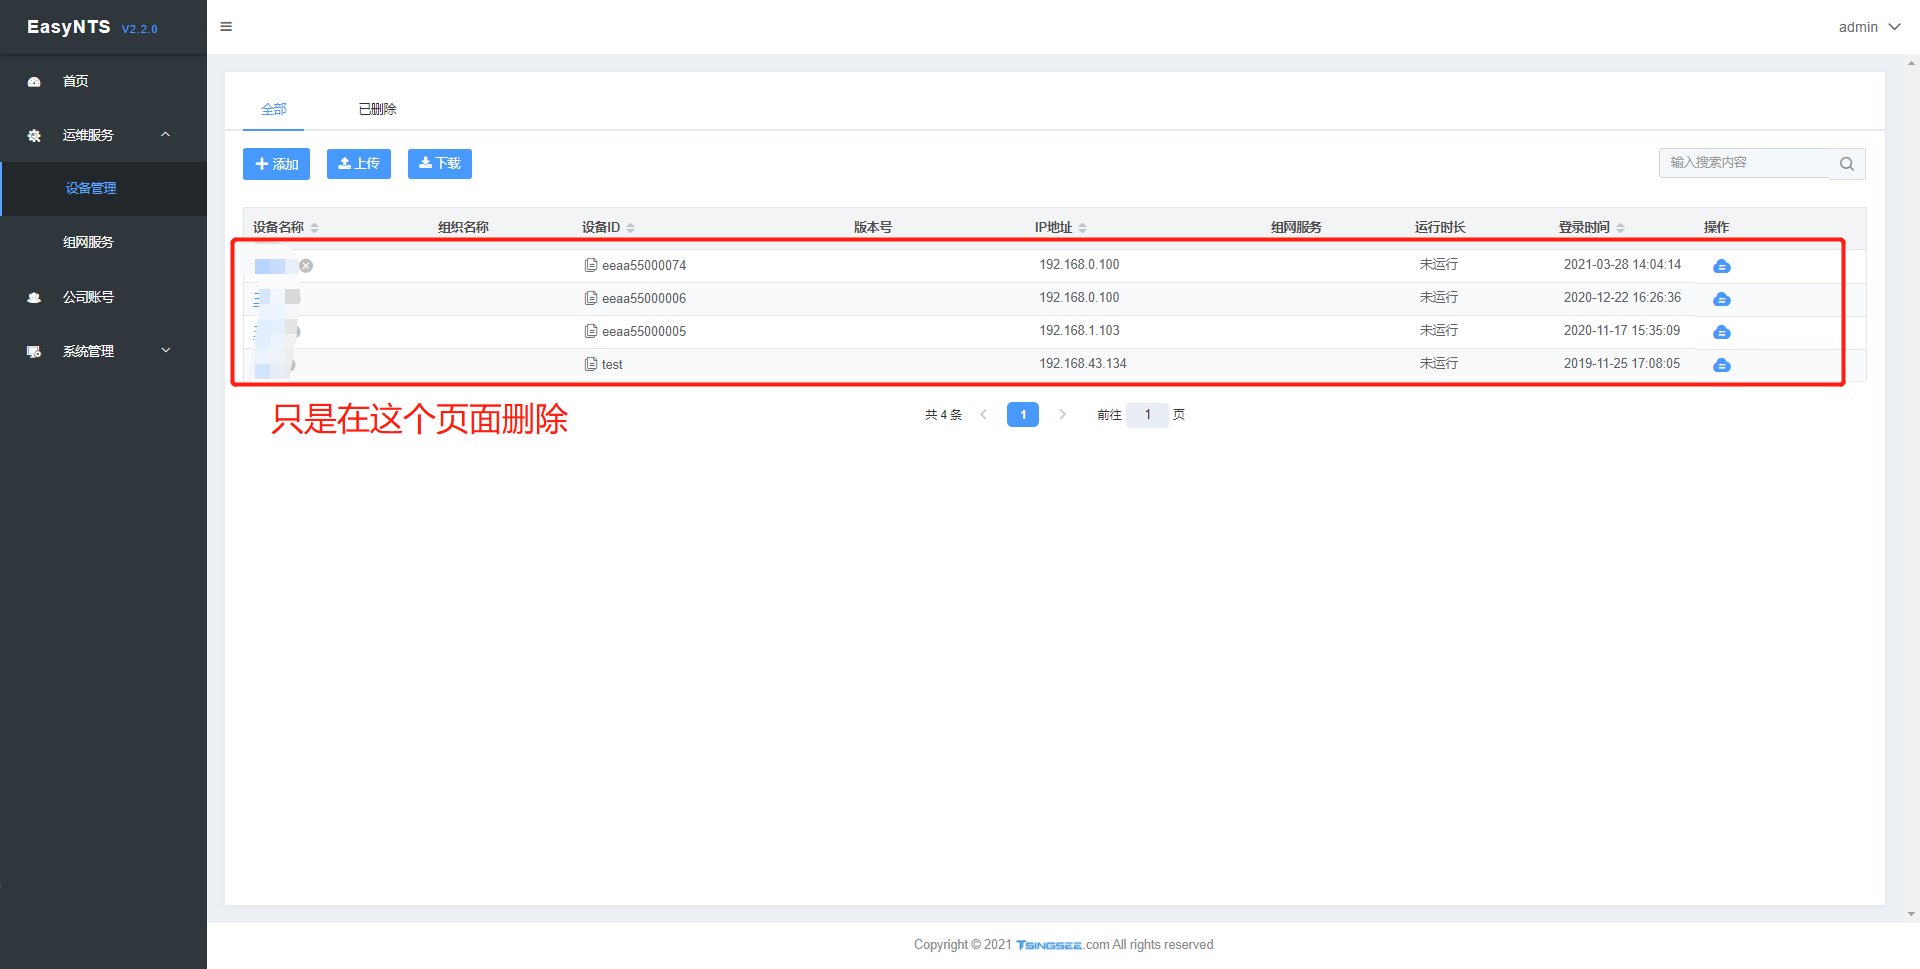Click the 上传 upload button
Viewport: 1920px width, 969px height.
click(358, 164)
